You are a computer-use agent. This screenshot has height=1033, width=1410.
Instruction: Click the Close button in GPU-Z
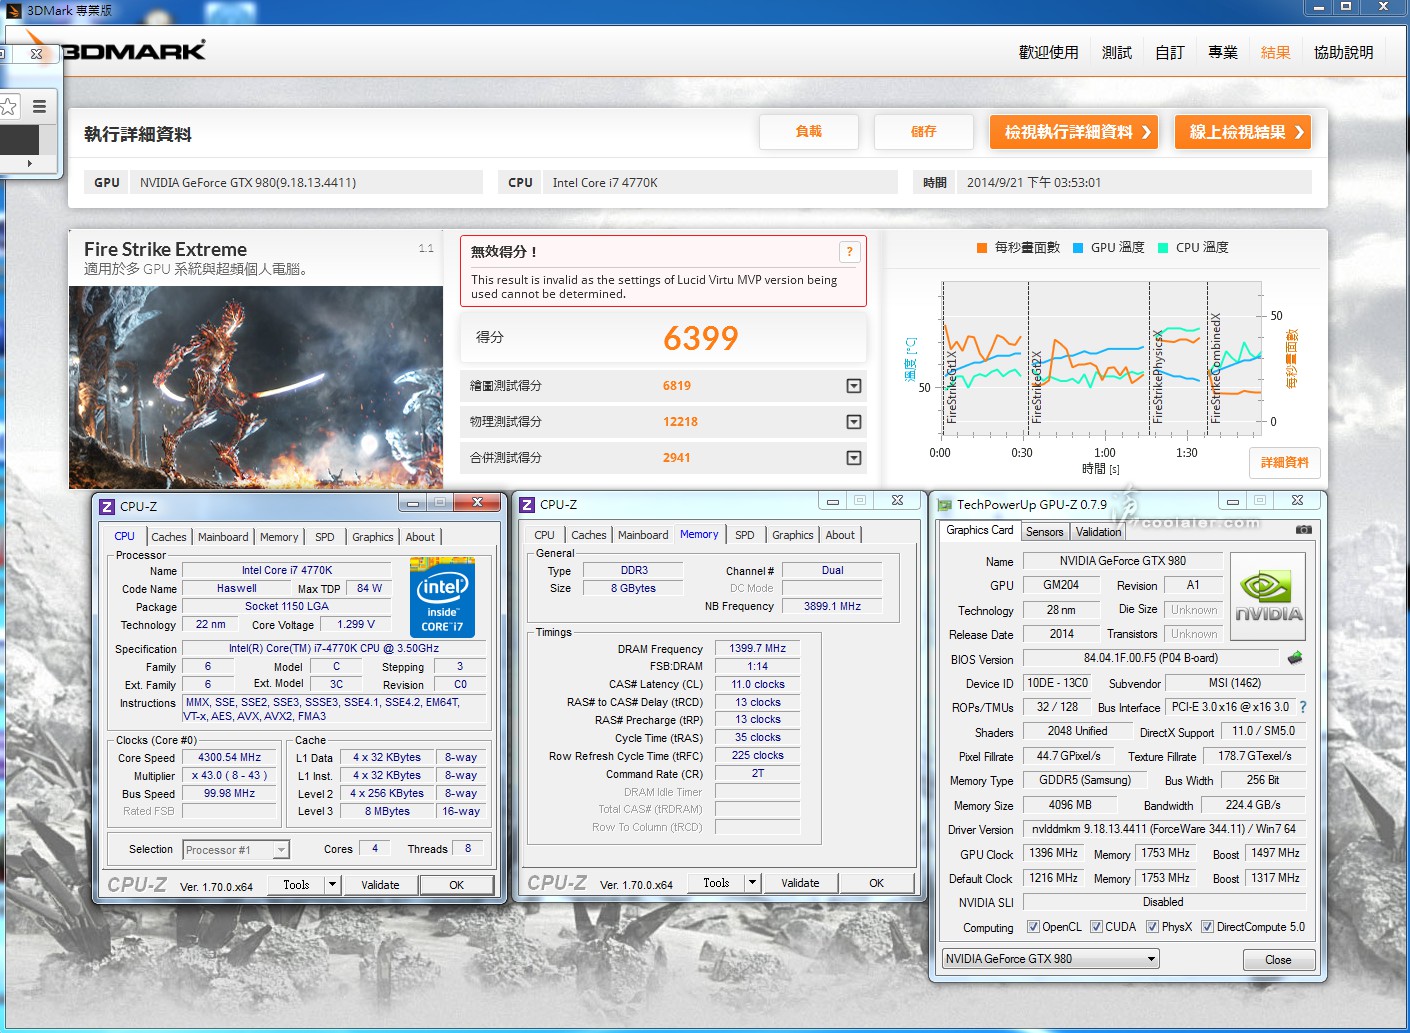[x=1278, y=960]
